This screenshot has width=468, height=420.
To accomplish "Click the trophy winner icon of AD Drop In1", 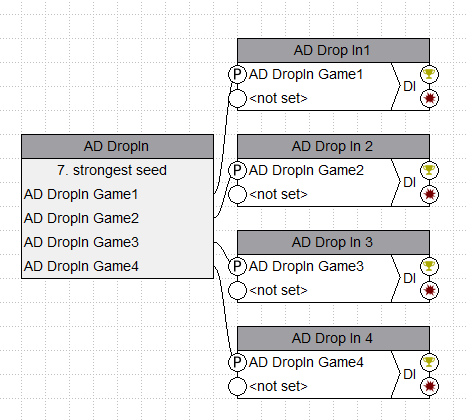I will point(429,74).
